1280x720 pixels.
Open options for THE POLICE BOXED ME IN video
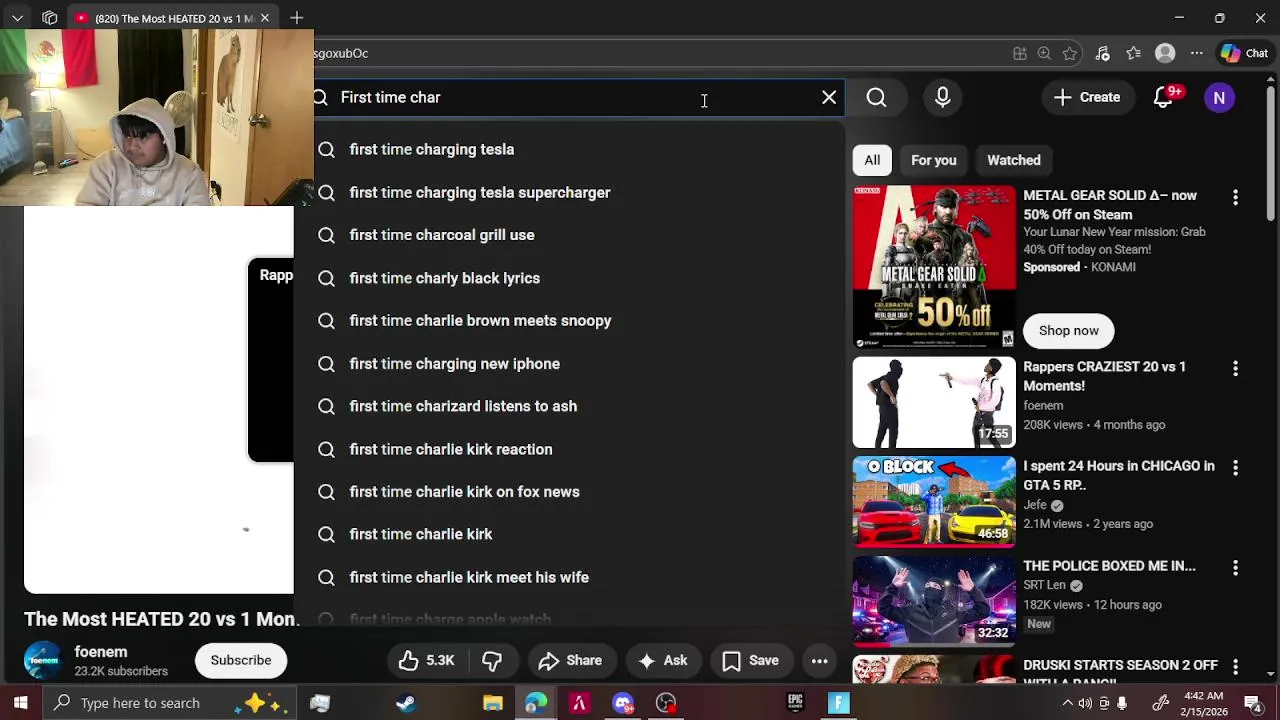[1235, 568]
